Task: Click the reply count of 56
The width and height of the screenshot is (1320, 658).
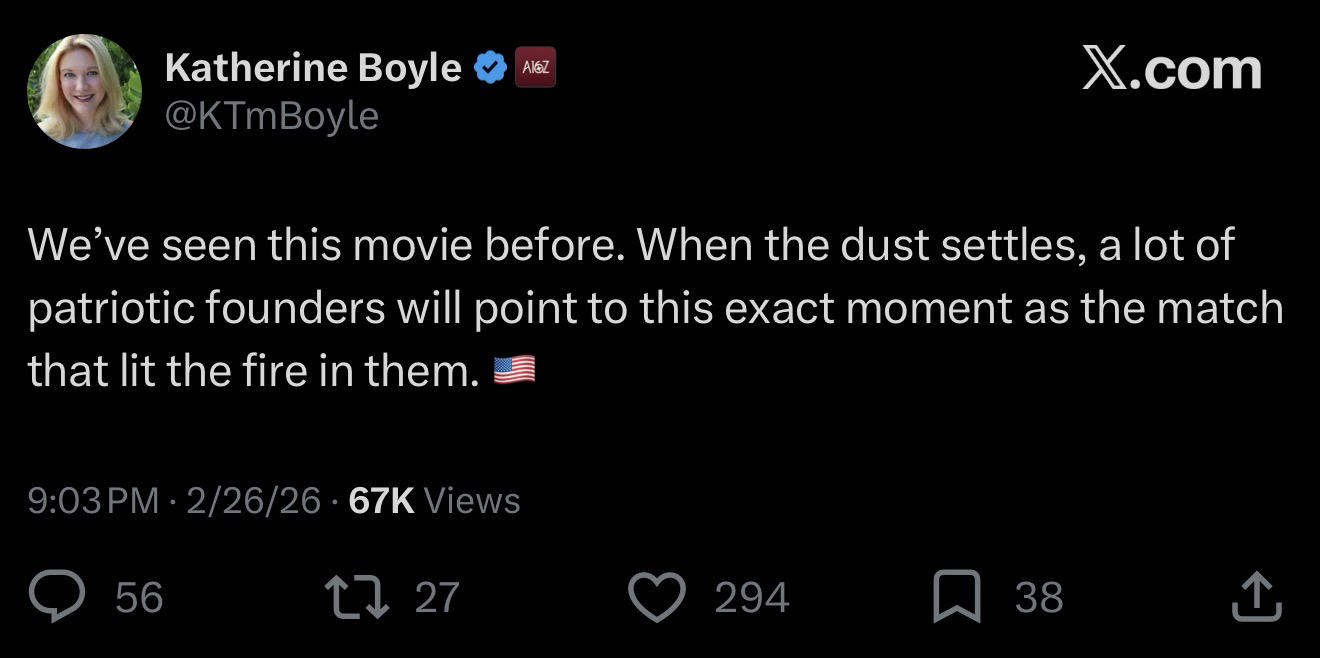Action: tap(139, 597)
